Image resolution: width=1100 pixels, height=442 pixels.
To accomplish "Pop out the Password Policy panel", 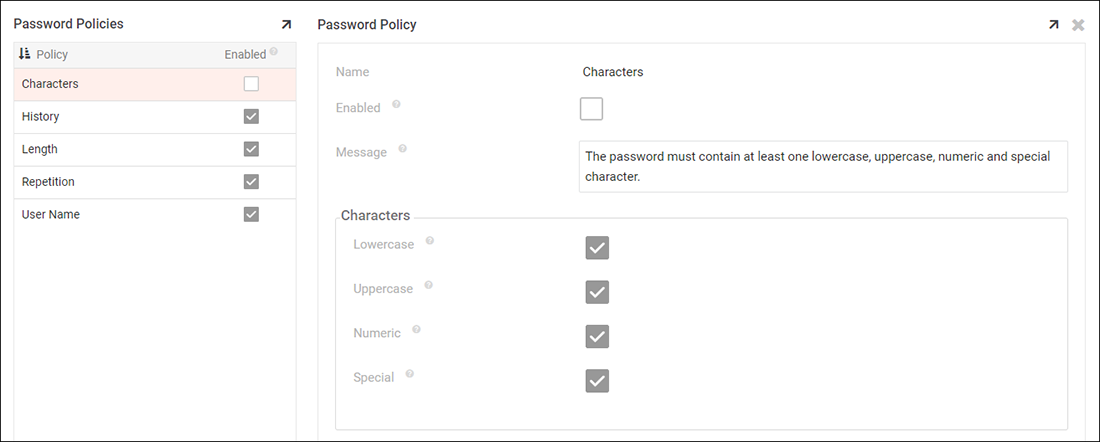I will pyautogui.click(x=1053, y=25).
